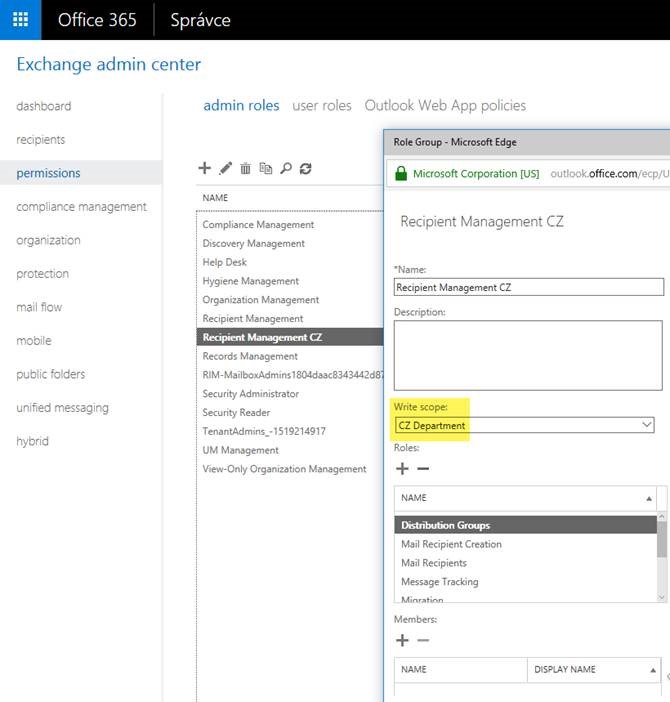Select Security Reader role group
This screenshot has height=702, width=670.
(x=236, y=413)
